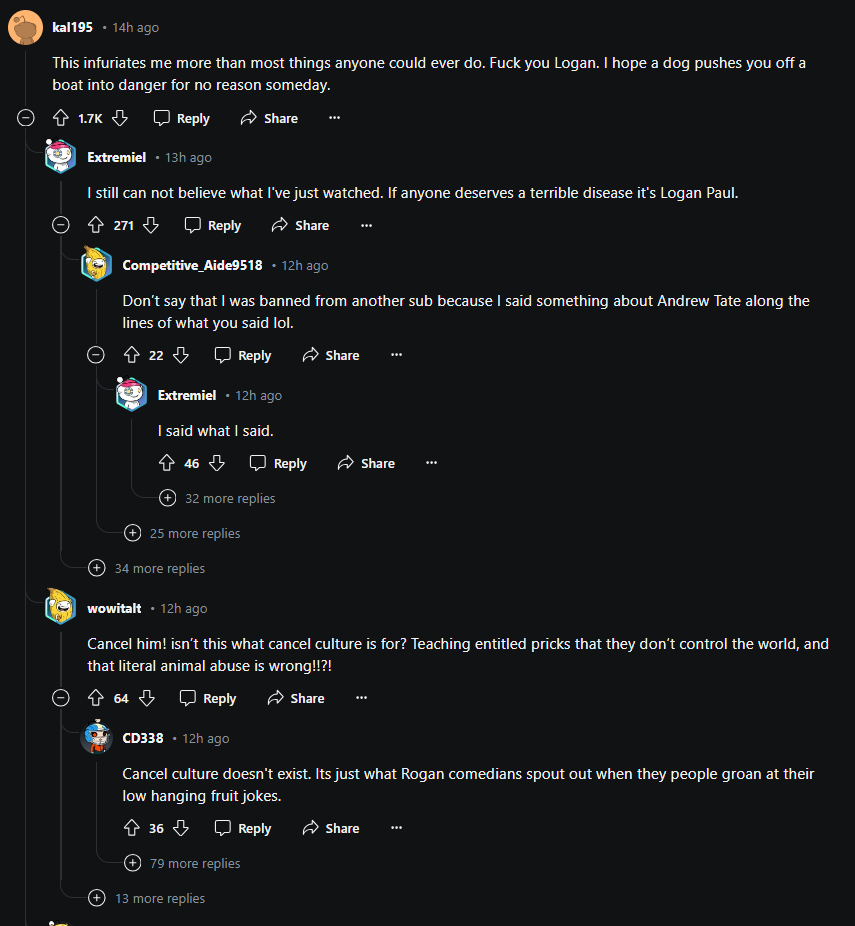Collapse kal195's comment thread
This screenshot has width=855, height=926.
click(x=25, y=117)
